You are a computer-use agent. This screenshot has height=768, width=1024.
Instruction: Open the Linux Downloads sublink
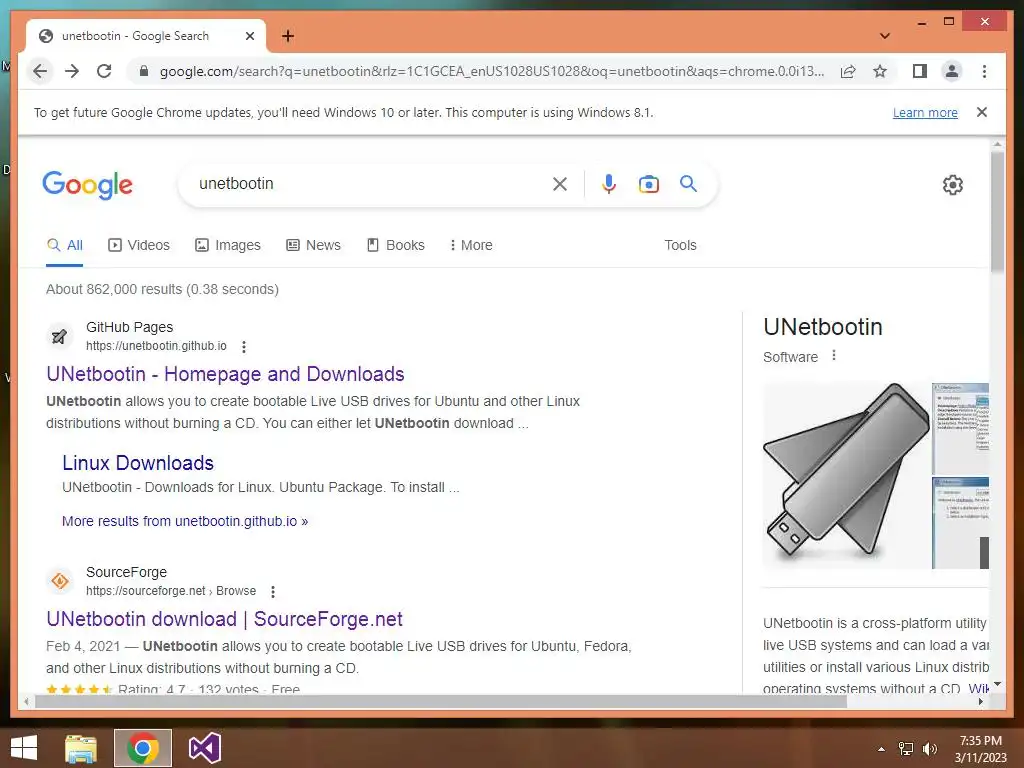[138, 463]
